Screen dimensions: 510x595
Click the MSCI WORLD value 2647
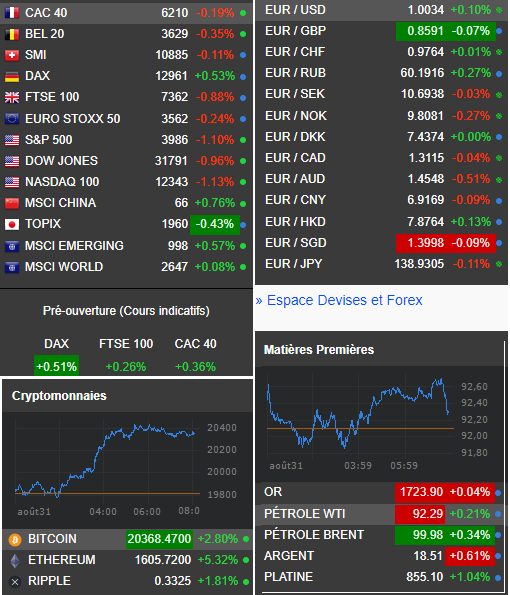(x=175, y=267)
